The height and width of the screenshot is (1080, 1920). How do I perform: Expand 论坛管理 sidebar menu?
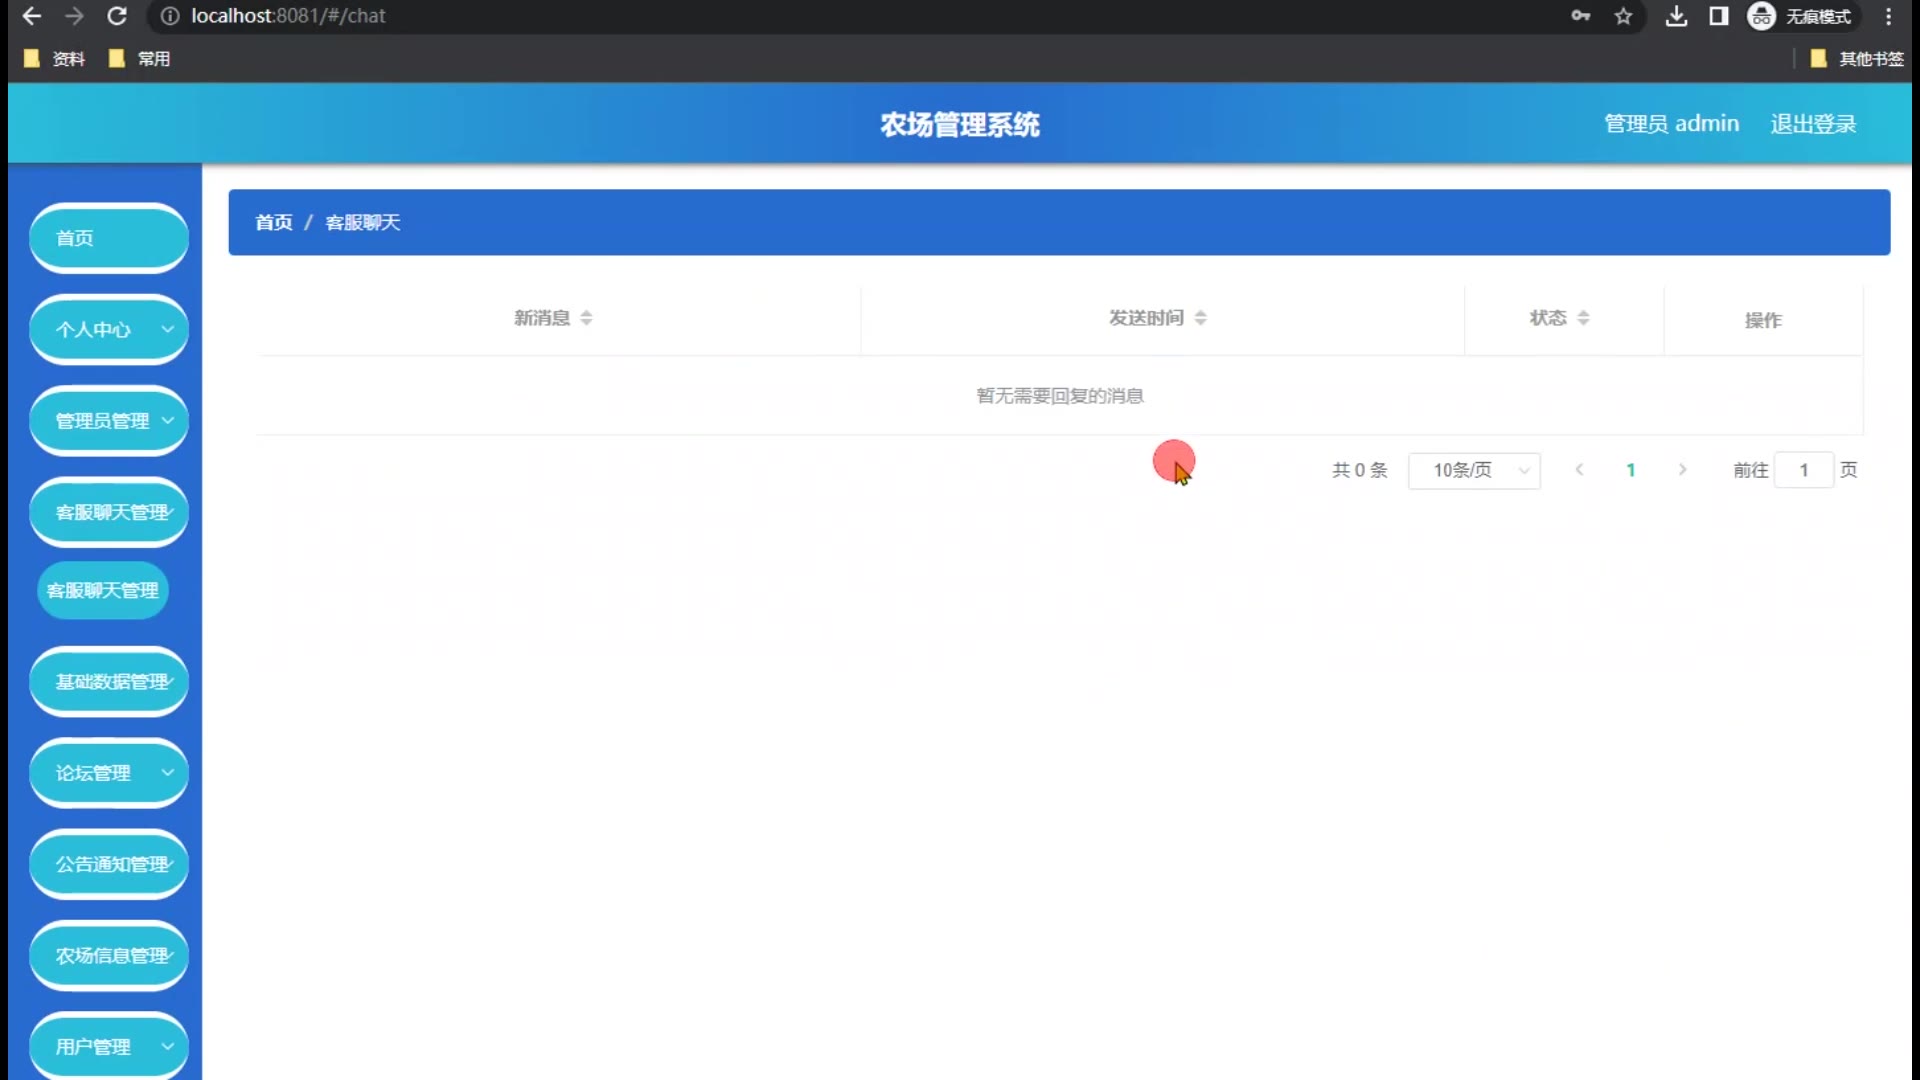pyautogui.click(x=109, y=773)
